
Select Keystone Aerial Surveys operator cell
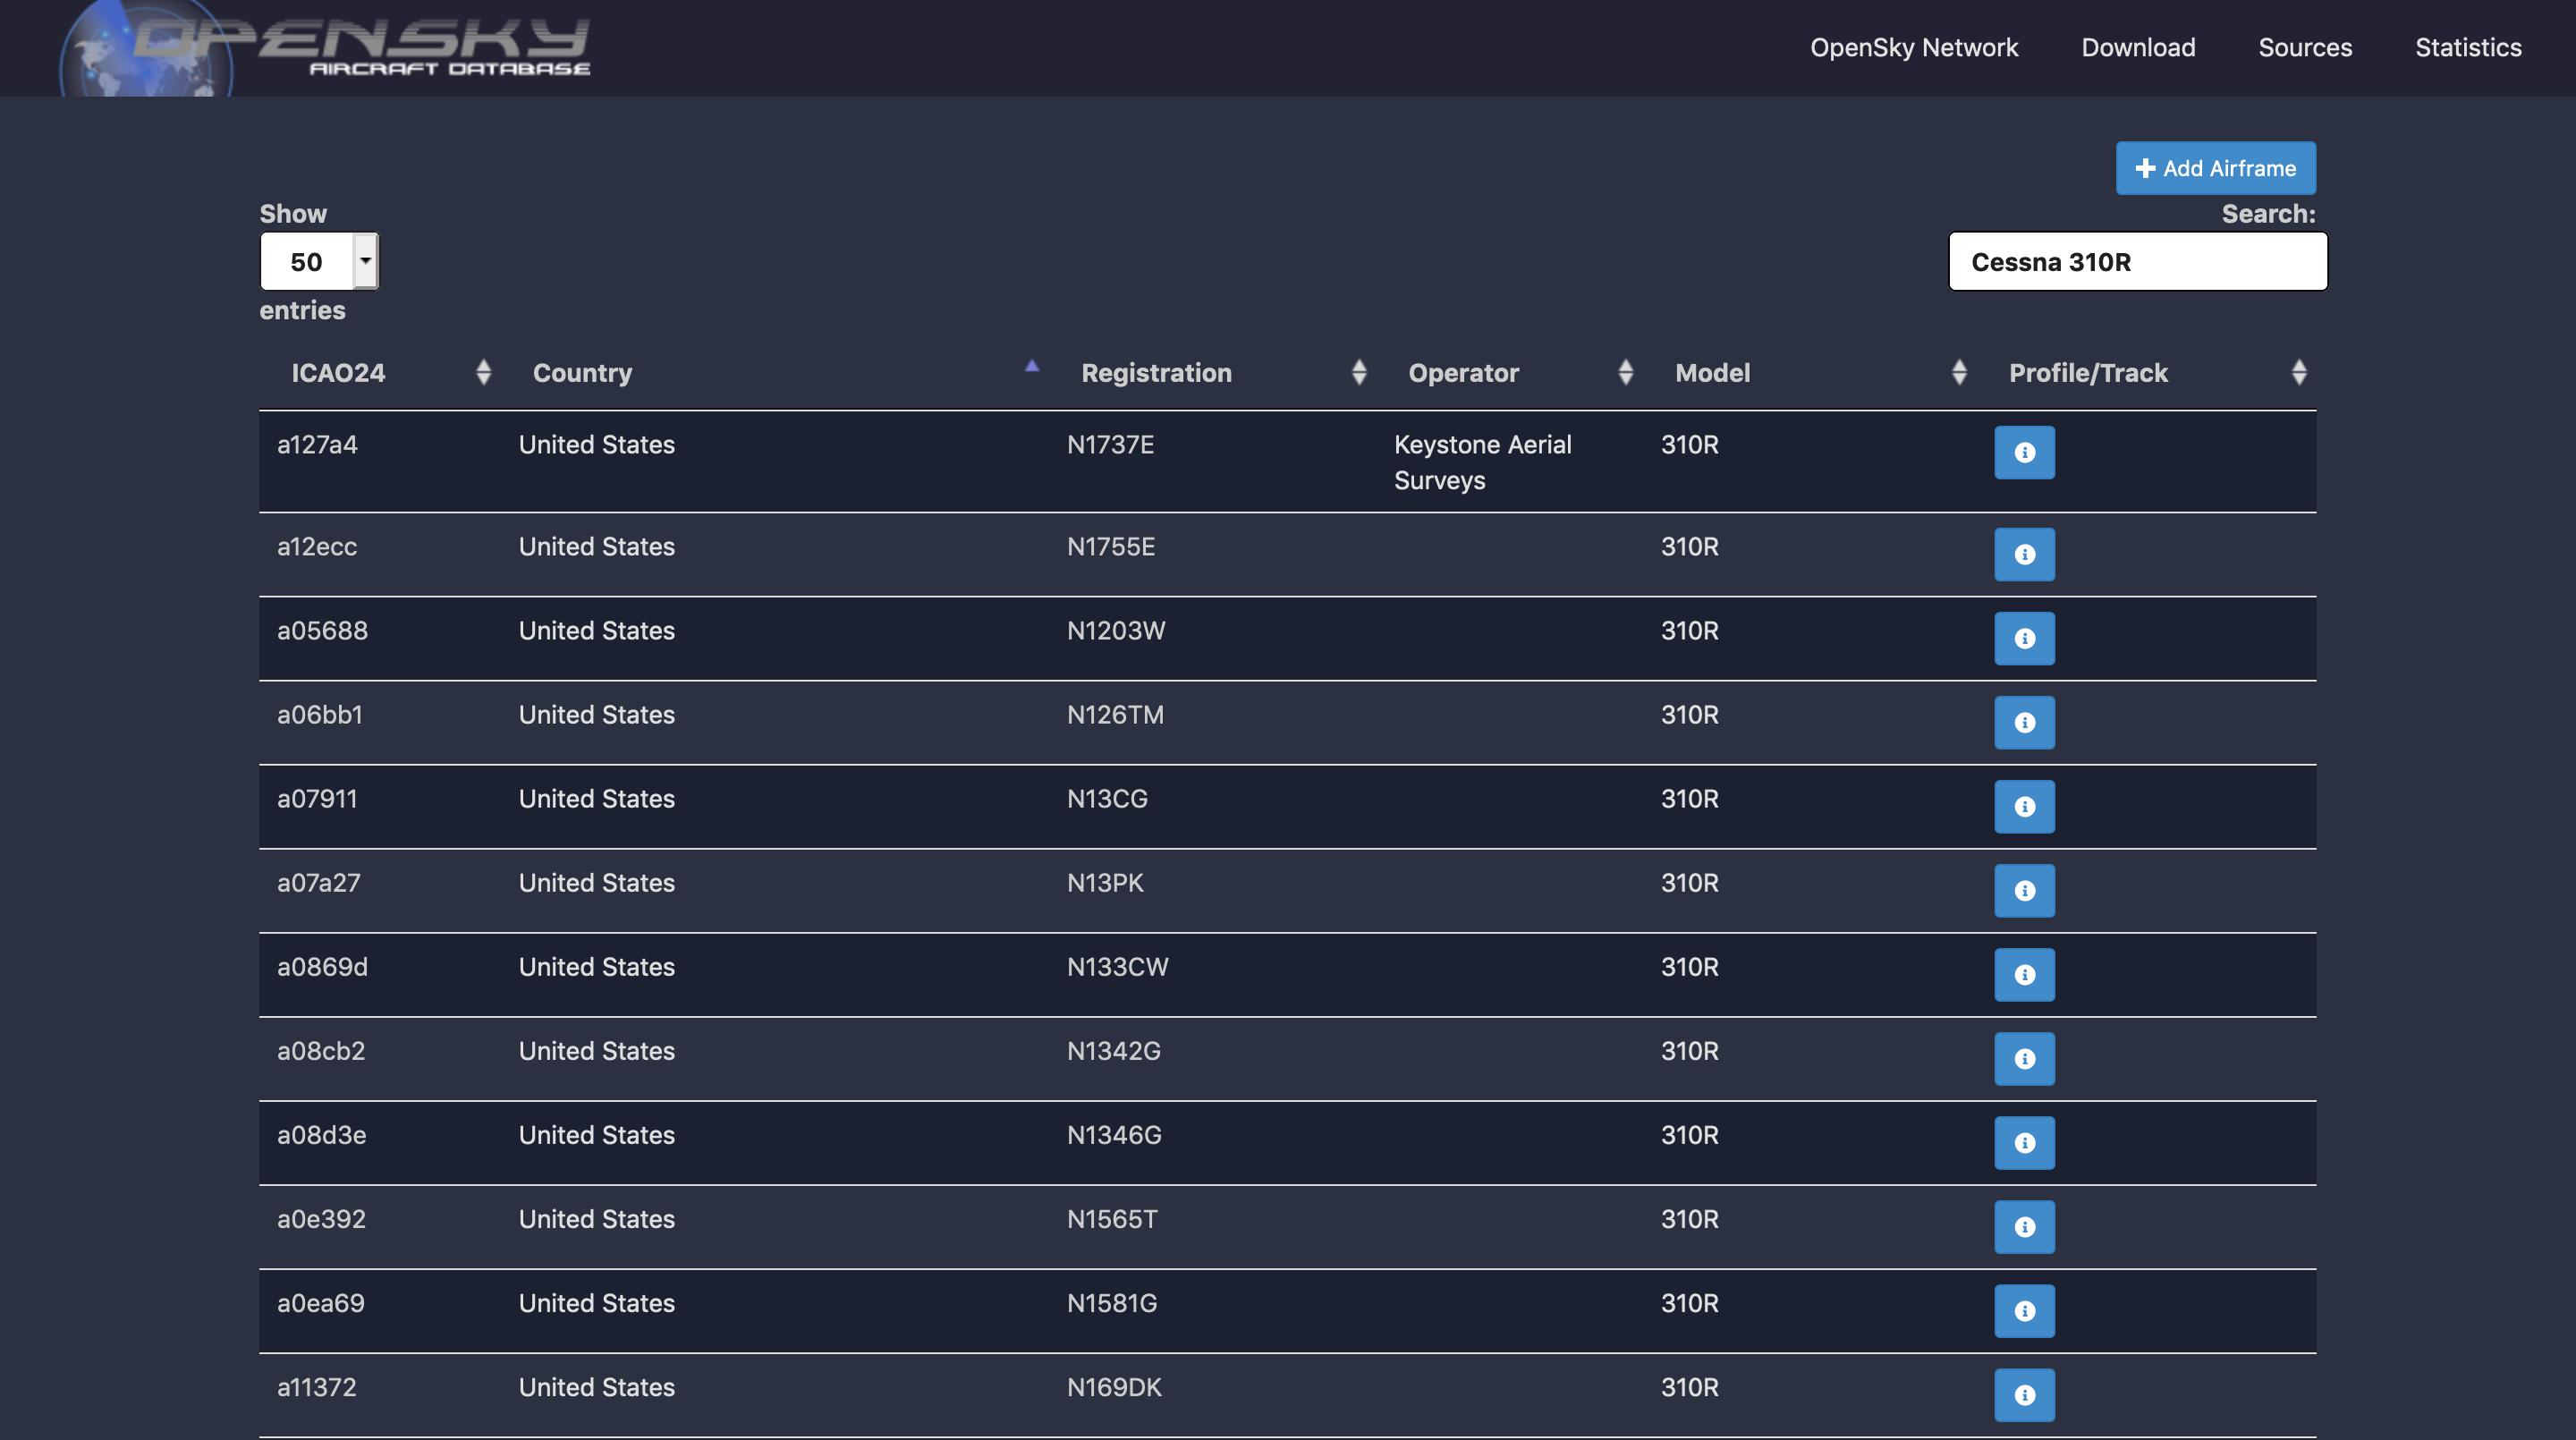point(1482,463)
